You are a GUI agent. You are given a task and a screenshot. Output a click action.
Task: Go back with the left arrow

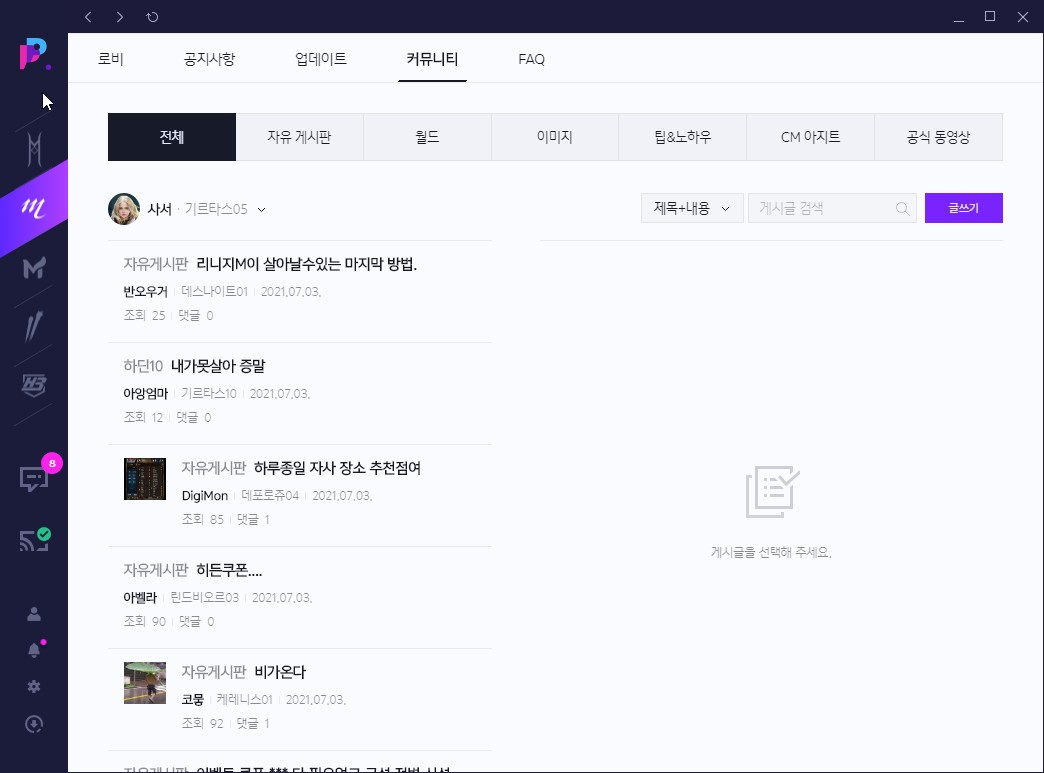88,17
